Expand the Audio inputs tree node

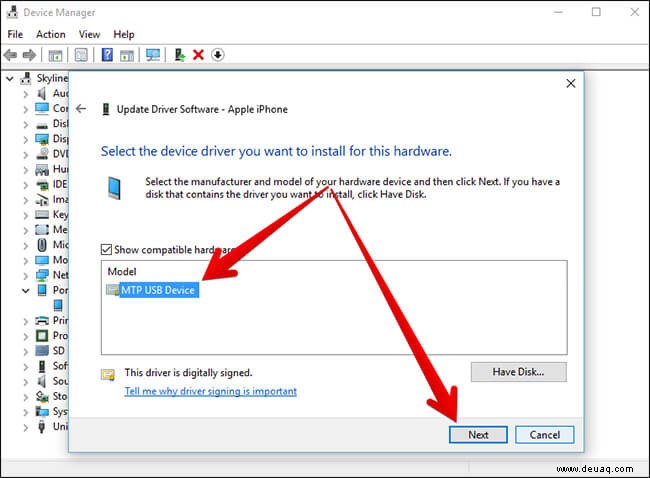[26, 94]
